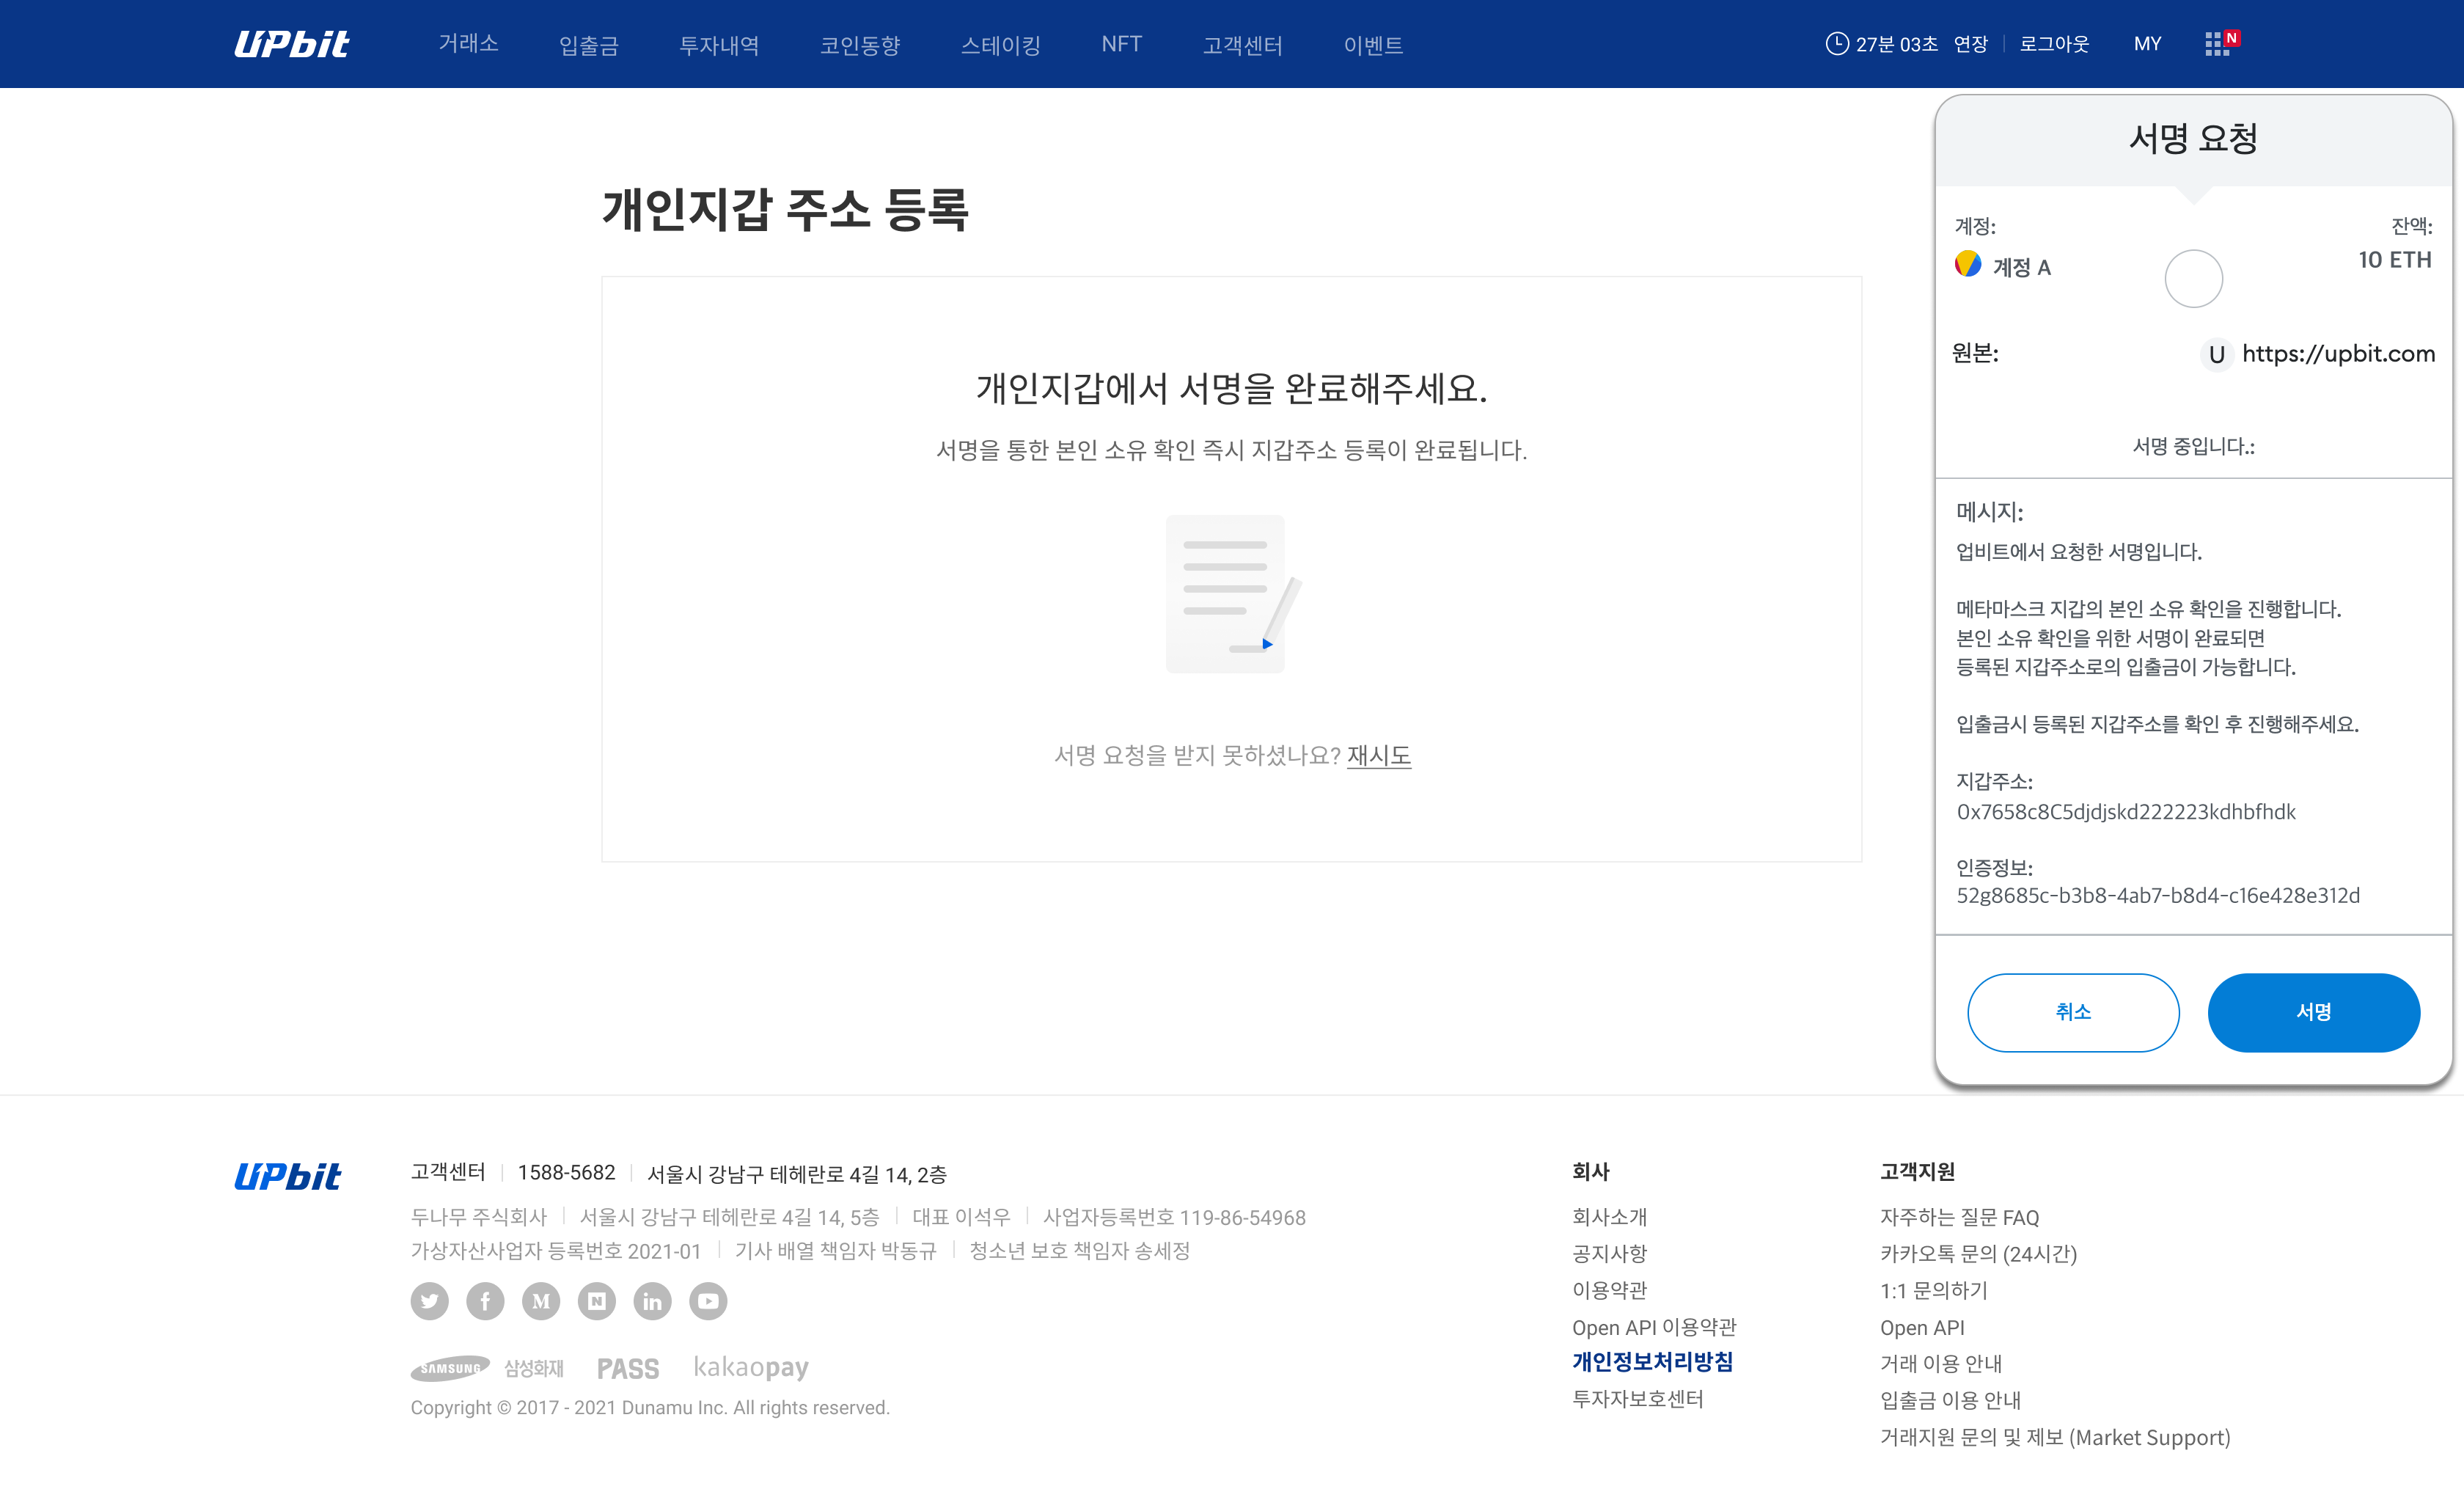Screen dimensions: 2464x1511
Task: Click the 개인지갑 주소 등록 heading
Action: [785, 211]
